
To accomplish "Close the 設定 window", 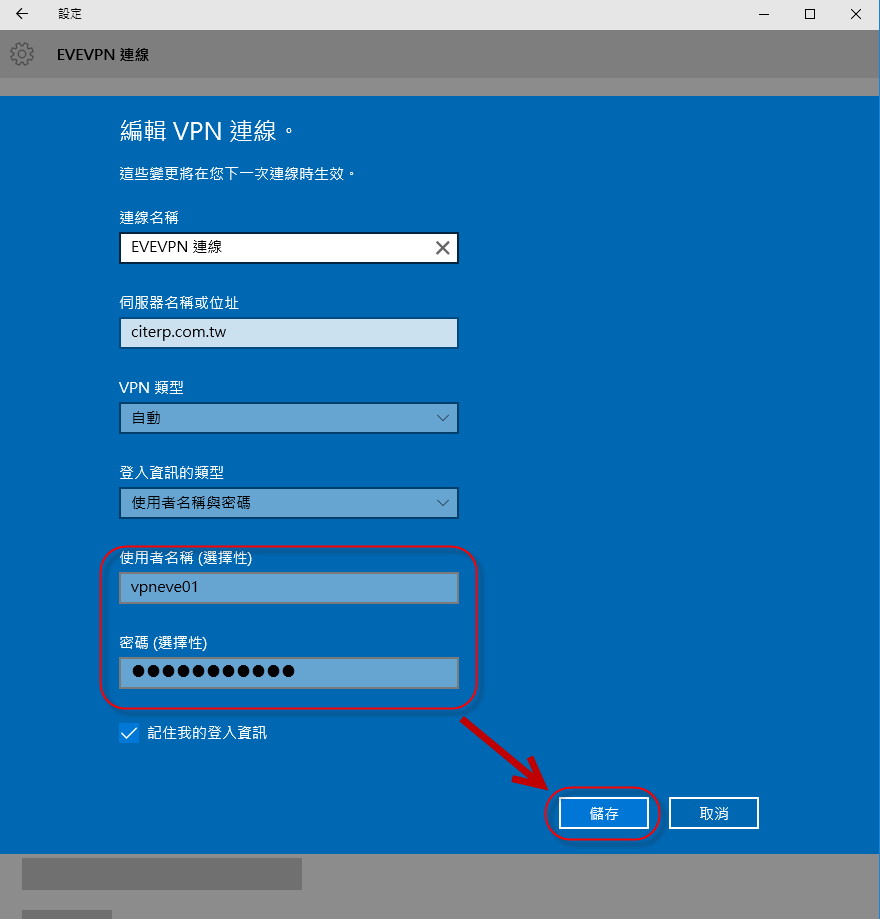I will coord(856,14).
